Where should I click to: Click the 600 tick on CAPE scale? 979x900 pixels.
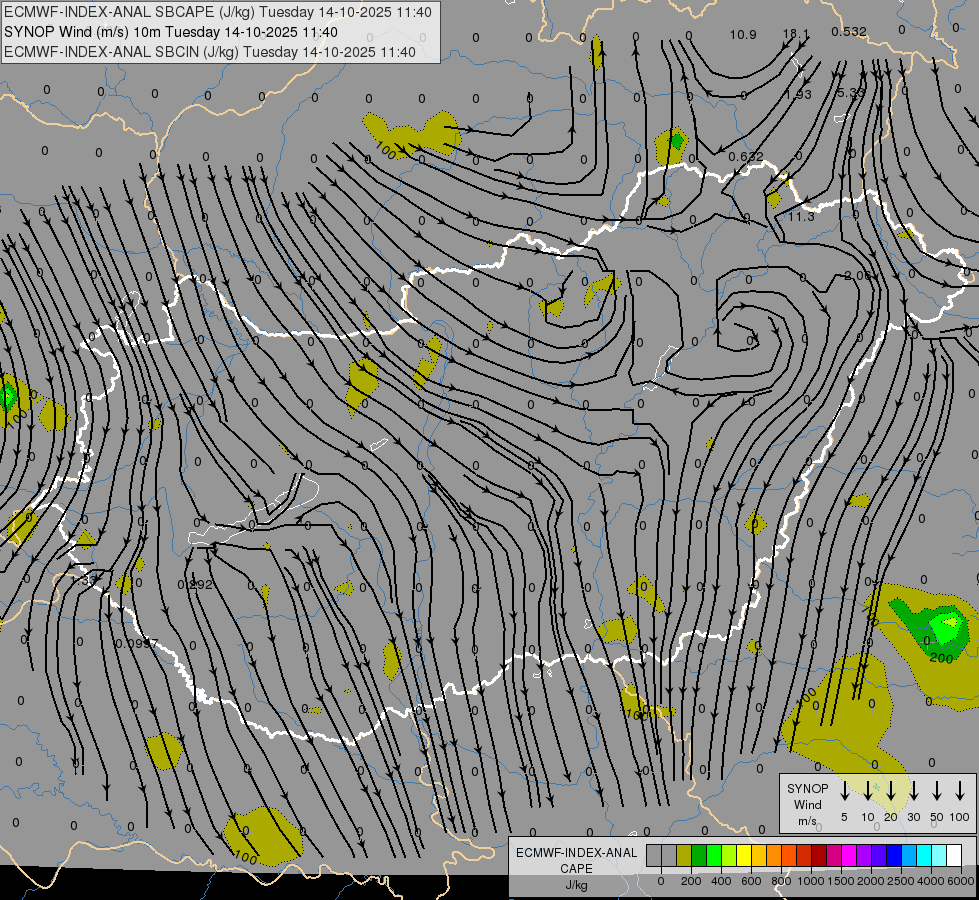[x=751, y=881]
